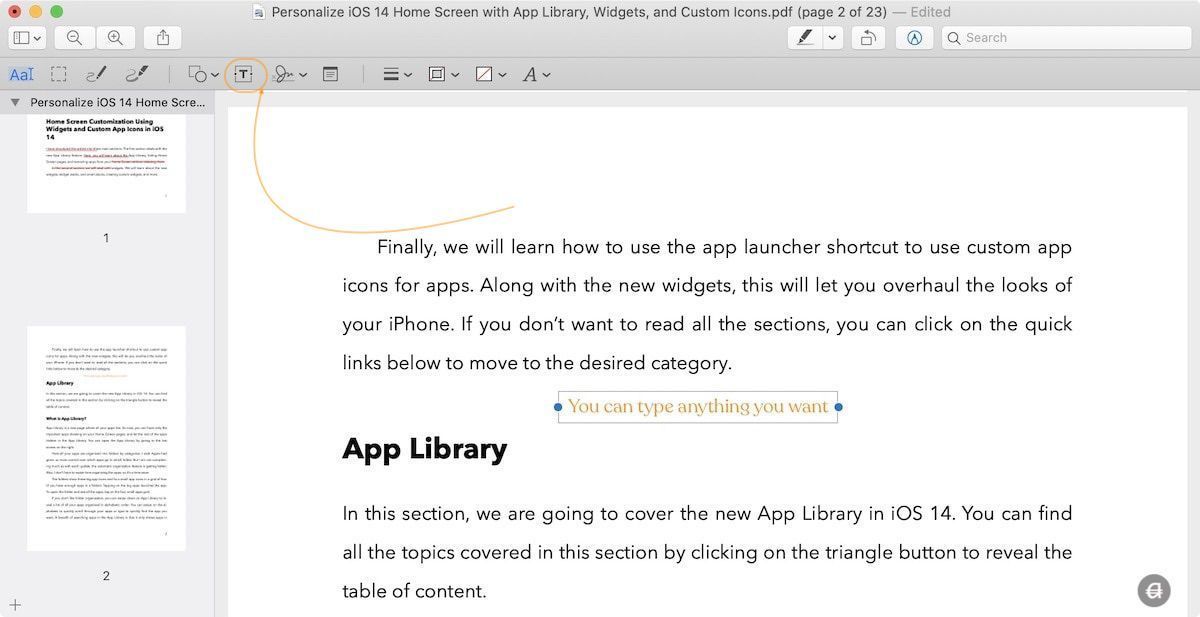Screen dimensions: 1200x617
Task: Collapse the Personalize iOS 14 document triangle
Action: point(15,102)
